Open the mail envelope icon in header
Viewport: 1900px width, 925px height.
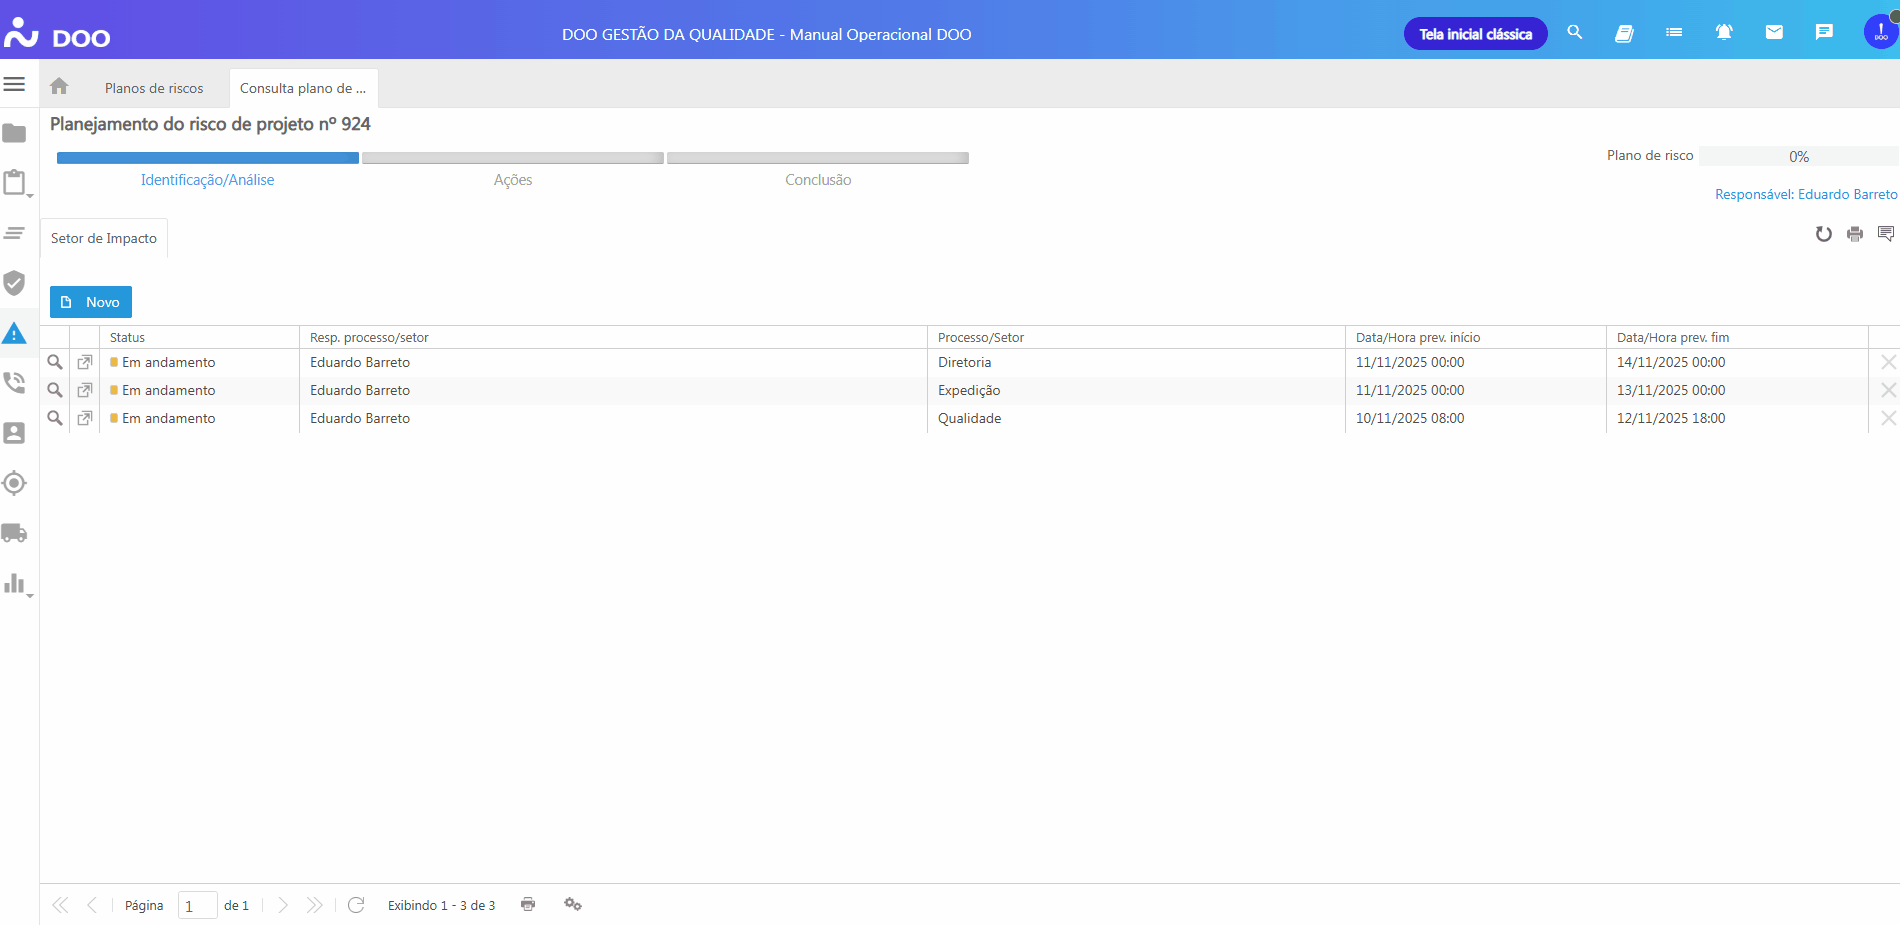pos(1774,33)
